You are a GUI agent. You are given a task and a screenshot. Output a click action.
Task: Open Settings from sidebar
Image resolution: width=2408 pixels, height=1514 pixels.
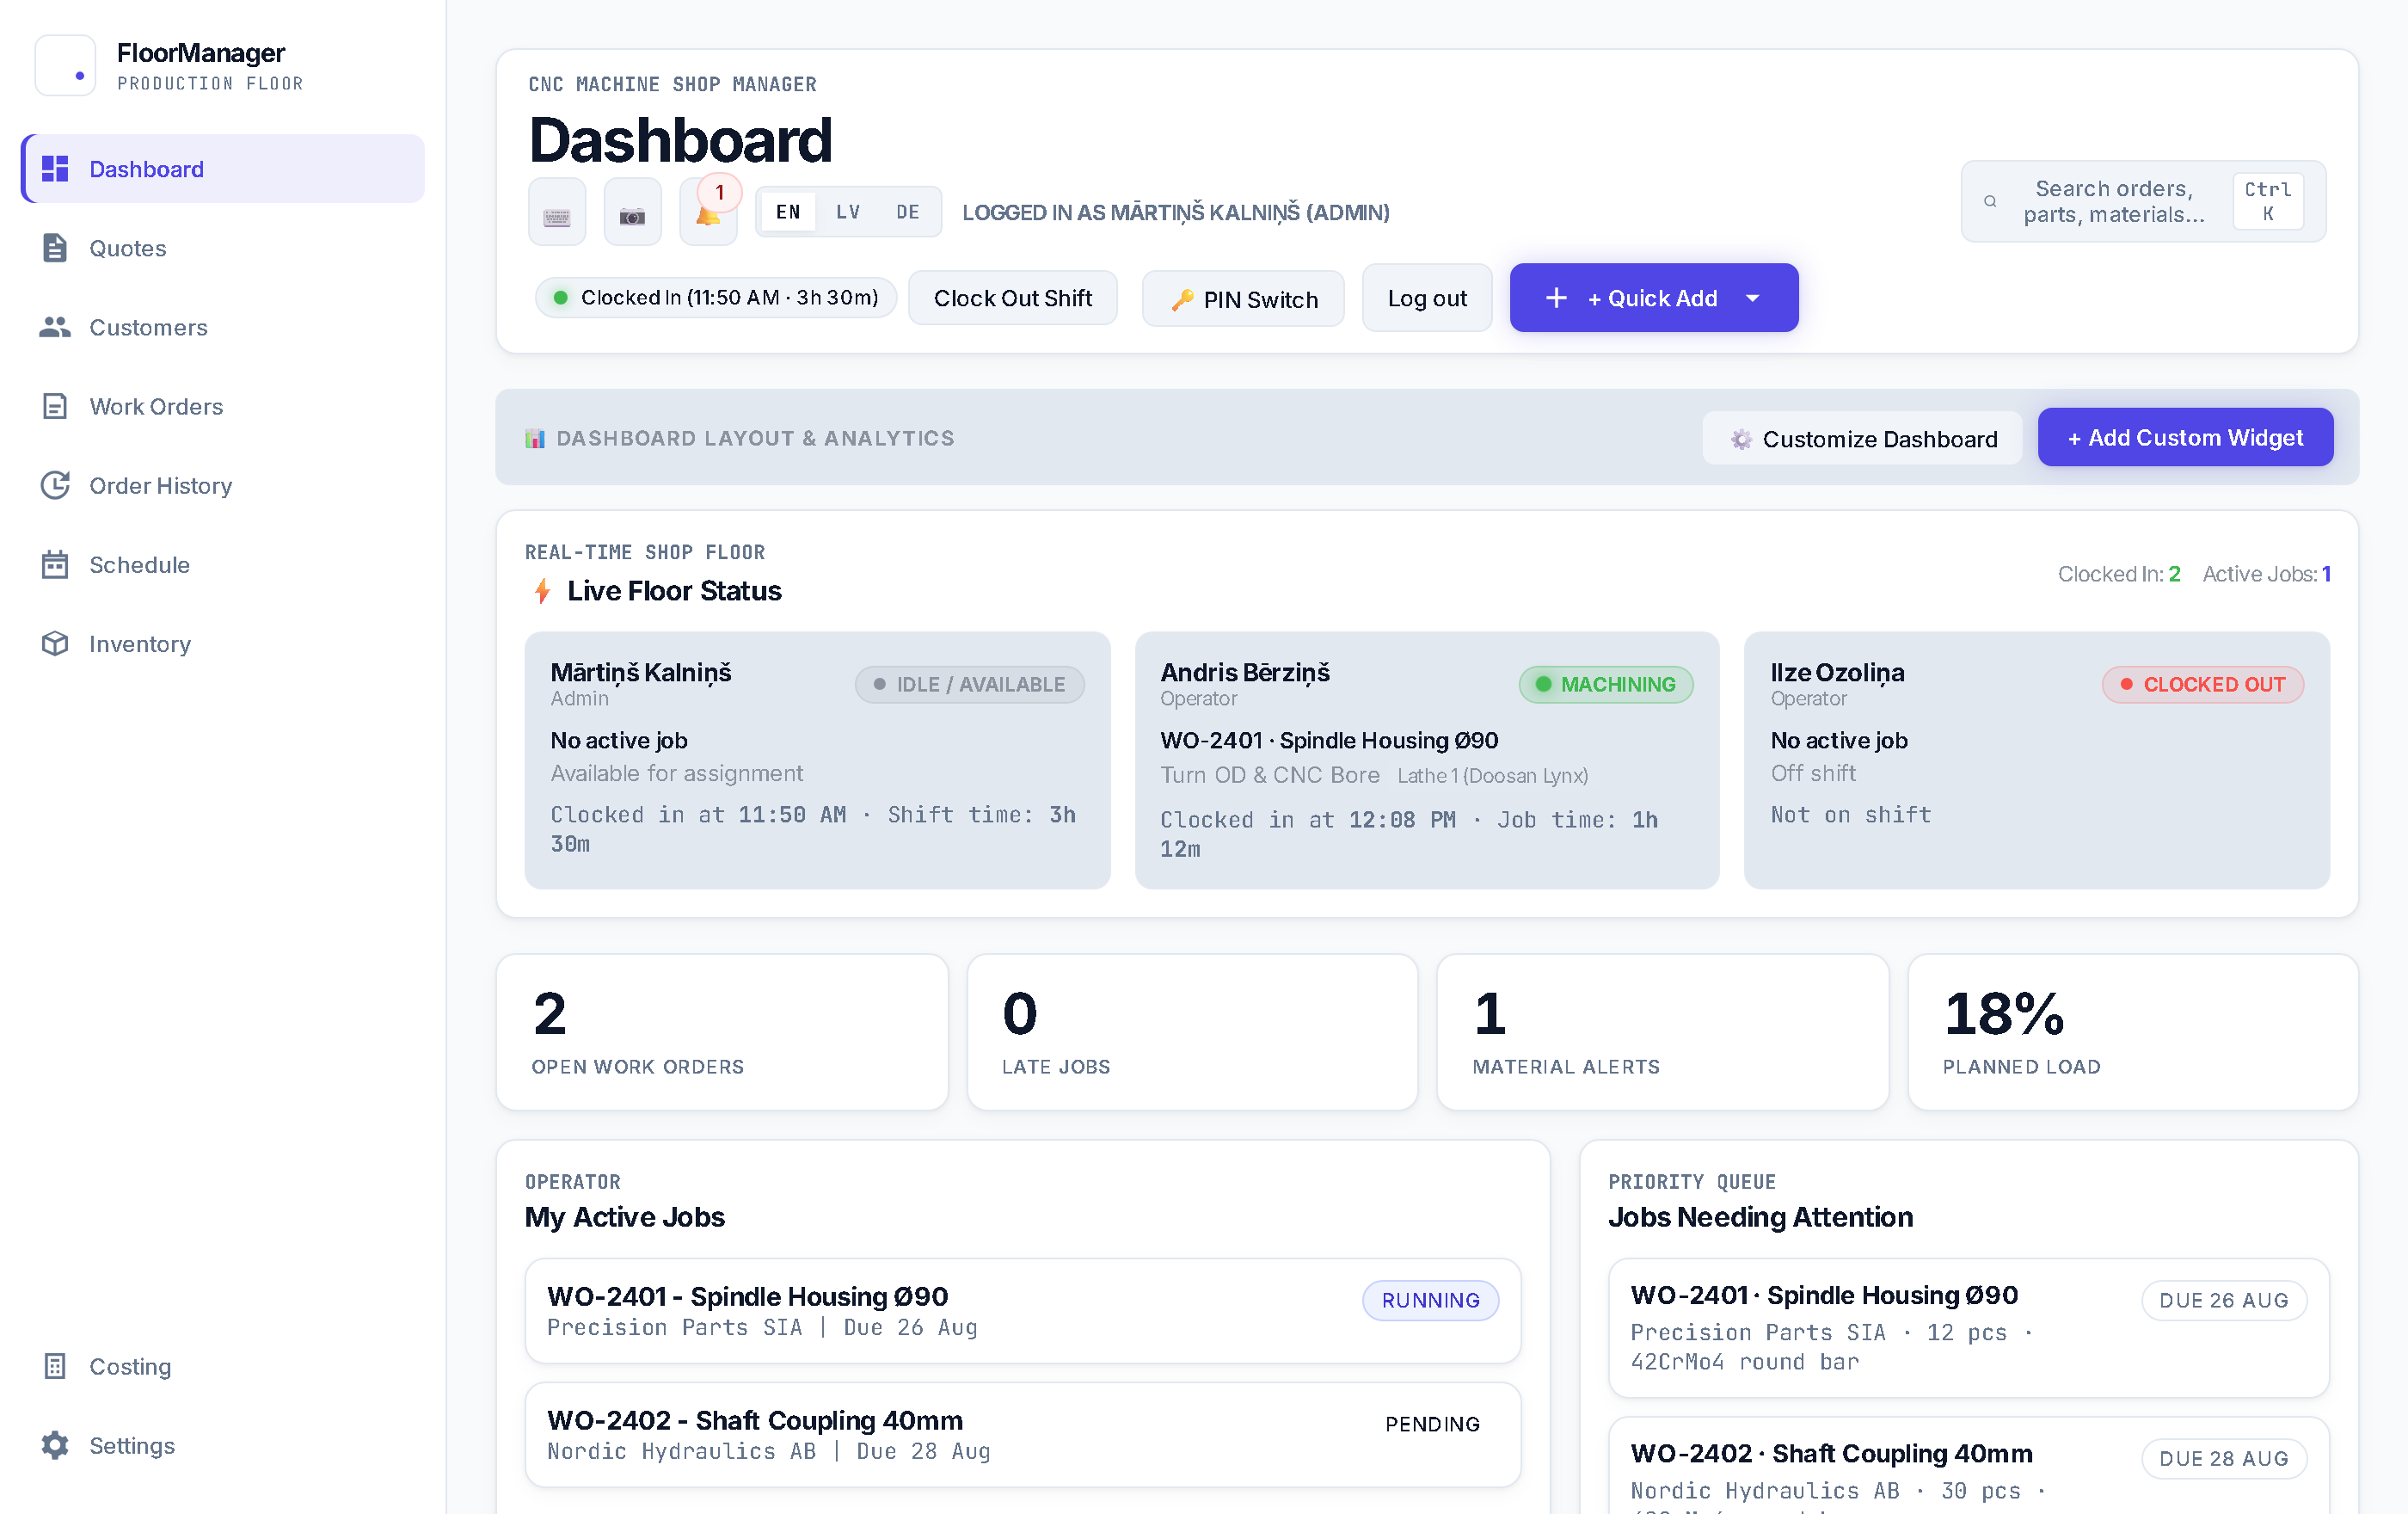(223, 1445)
